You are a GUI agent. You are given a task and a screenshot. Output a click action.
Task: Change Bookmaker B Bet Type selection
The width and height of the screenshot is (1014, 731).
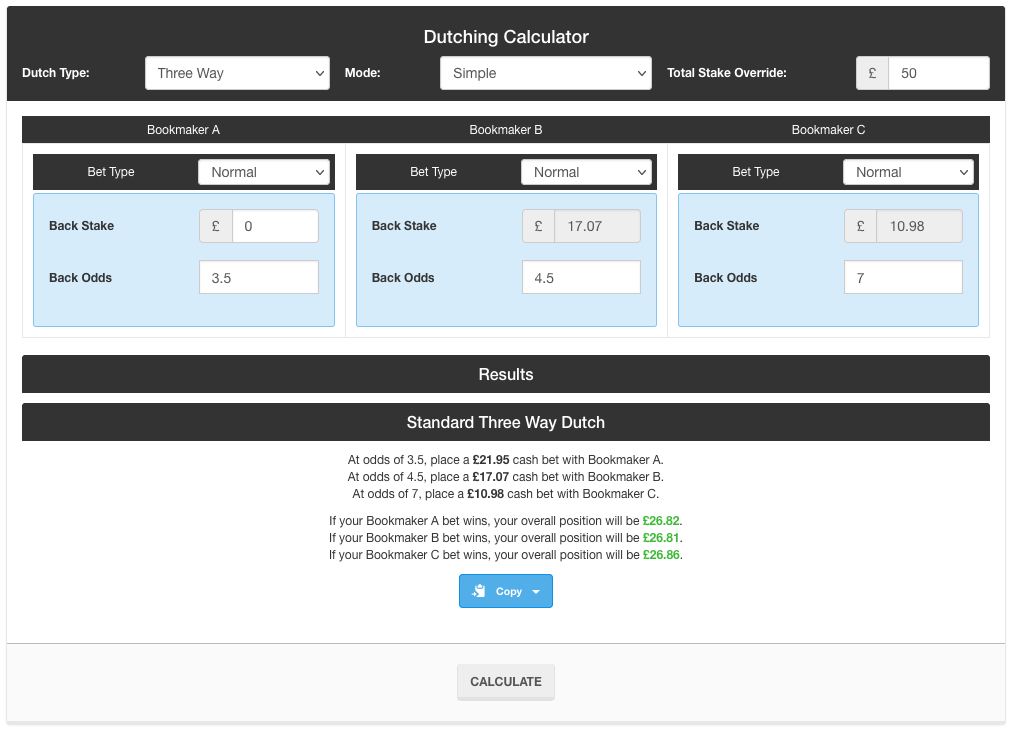coord(586,172)
